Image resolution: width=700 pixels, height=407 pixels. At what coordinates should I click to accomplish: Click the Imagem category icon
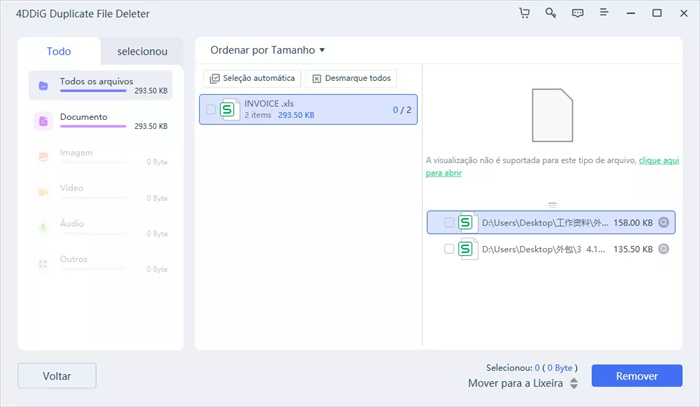coord(43,157)
